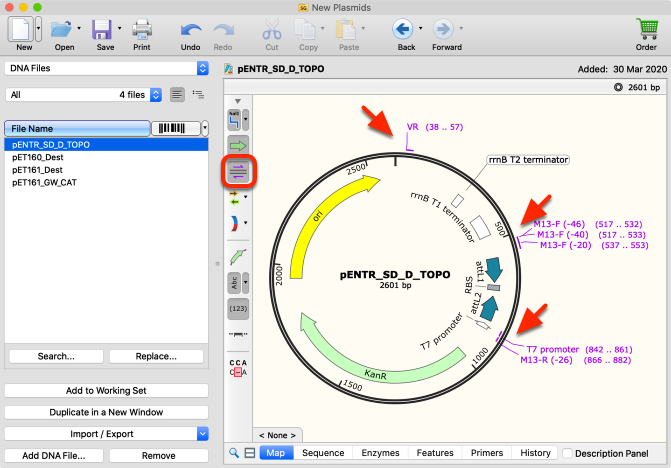Open the All 4 files filter dropdown

tap(83, 95)
